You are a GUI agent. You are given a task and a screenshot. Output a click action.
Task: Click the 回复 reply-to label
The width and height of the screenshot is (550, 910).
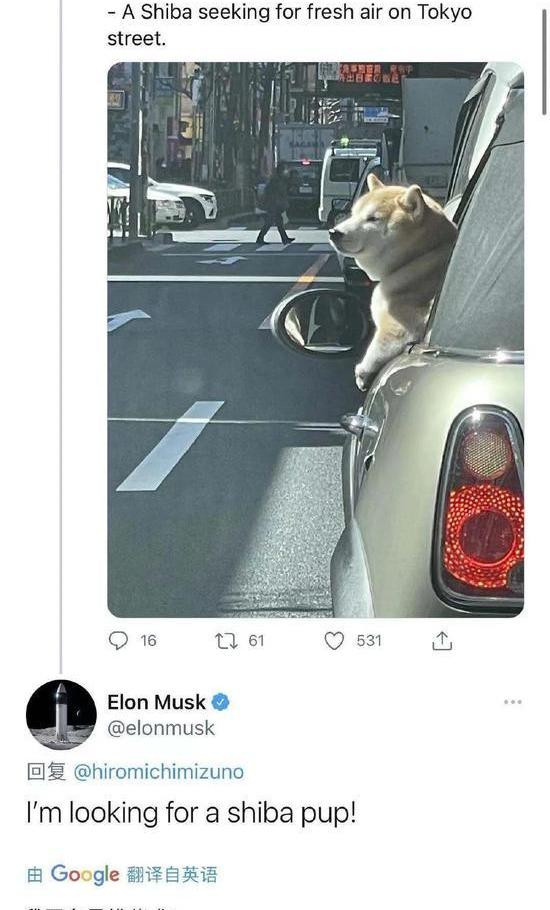46,772
